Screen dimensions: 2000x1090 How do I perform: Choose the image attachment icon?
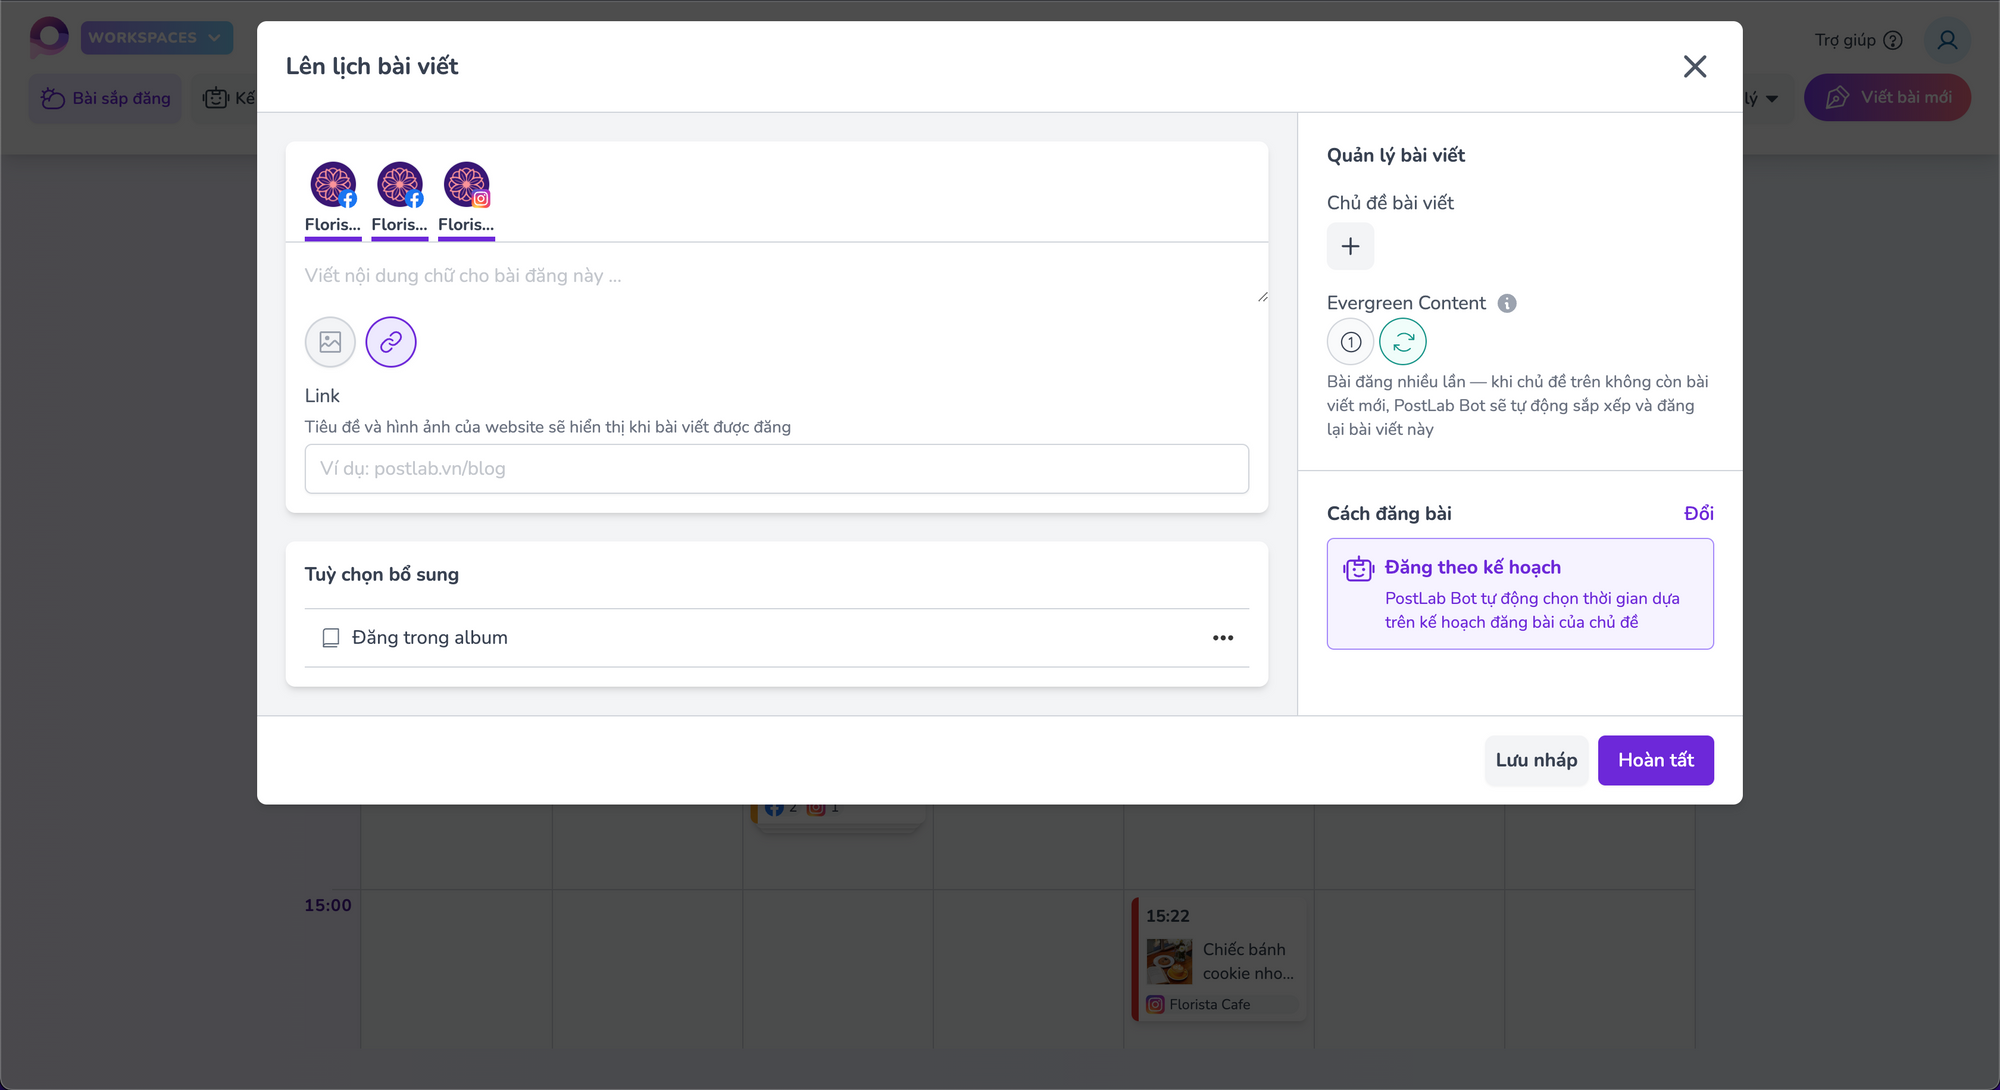coord(330,342)
